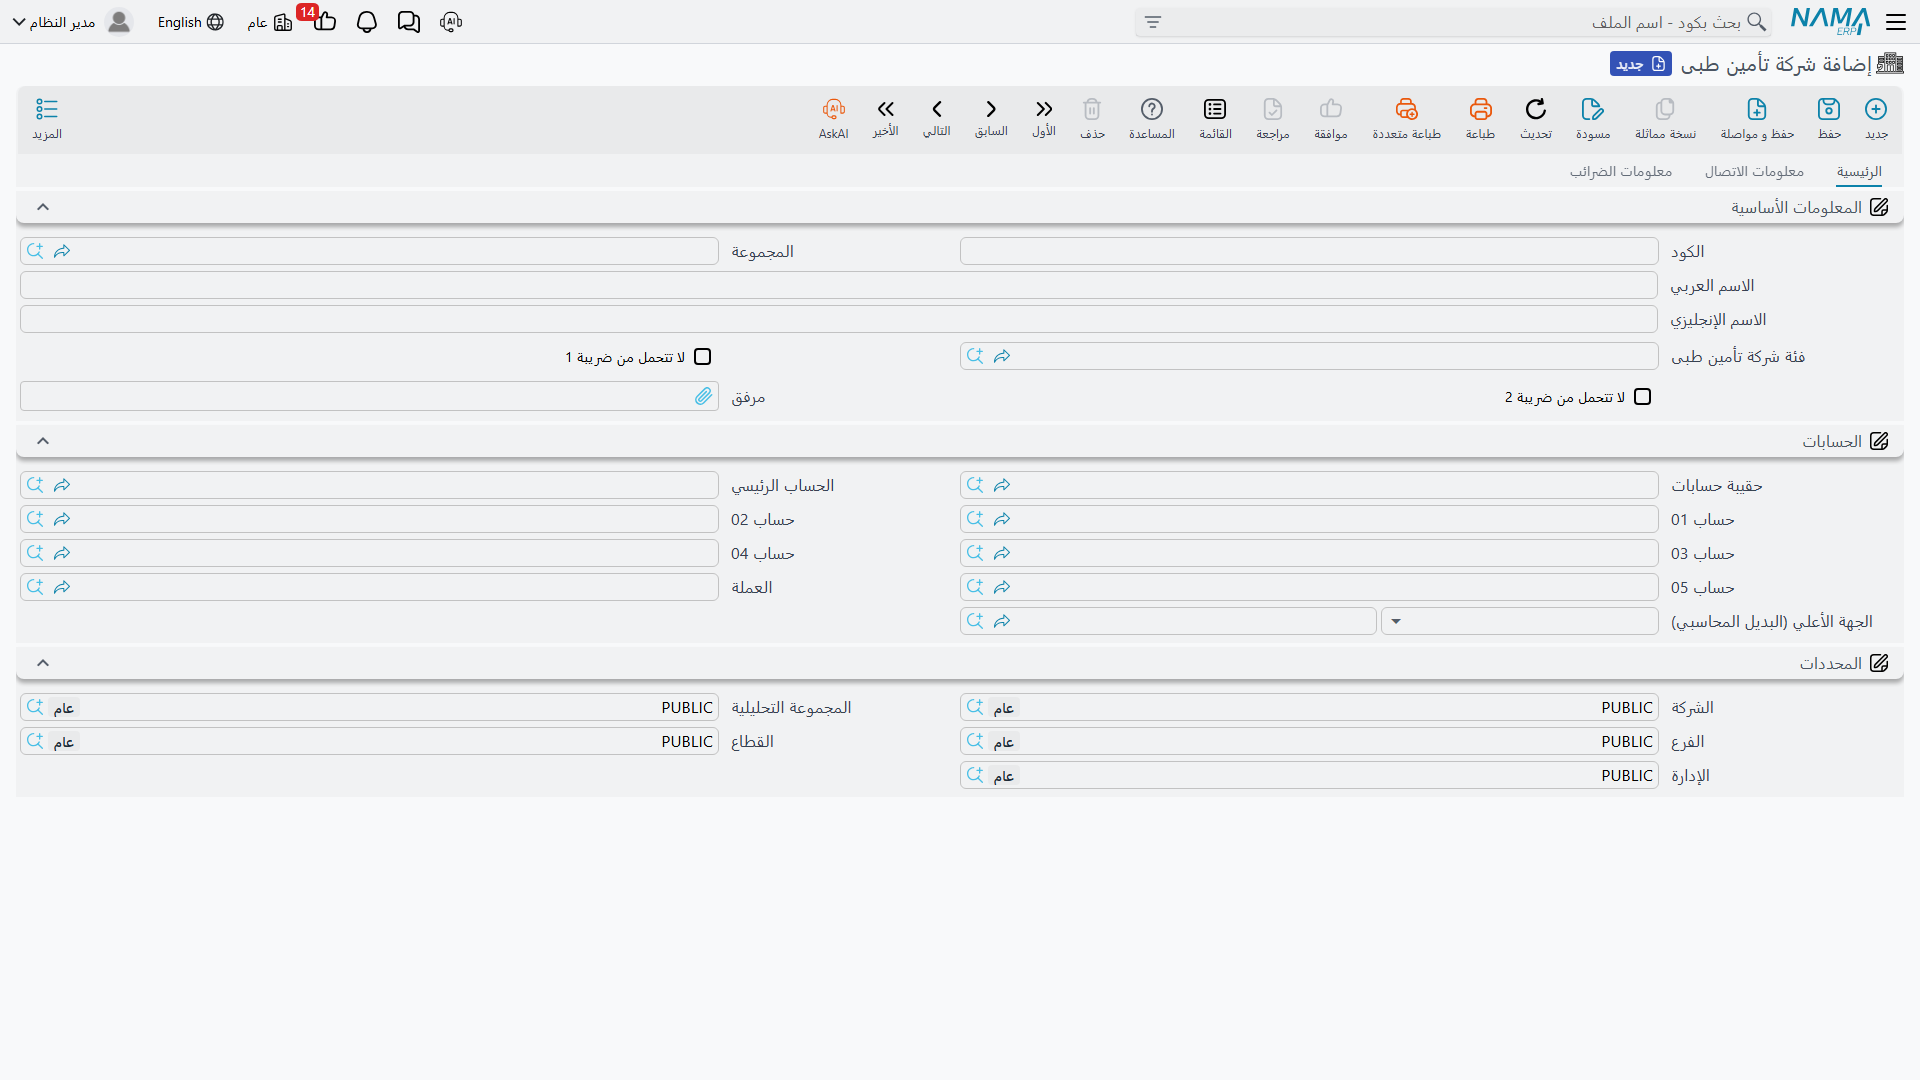The image size is (1920, 1080).
Task: Click search icon in حساب 03 field
Action: click(x=976, y=553)
